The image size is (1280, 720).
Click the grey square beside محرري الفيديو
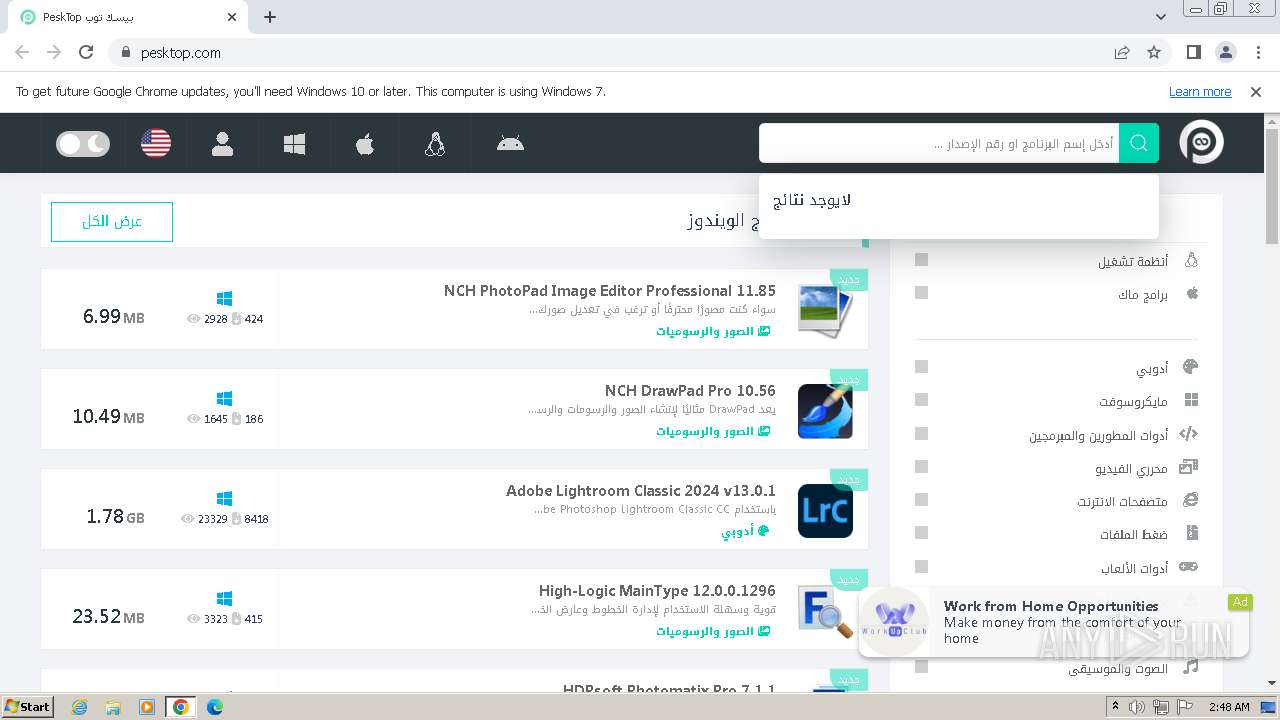[922, 467]
